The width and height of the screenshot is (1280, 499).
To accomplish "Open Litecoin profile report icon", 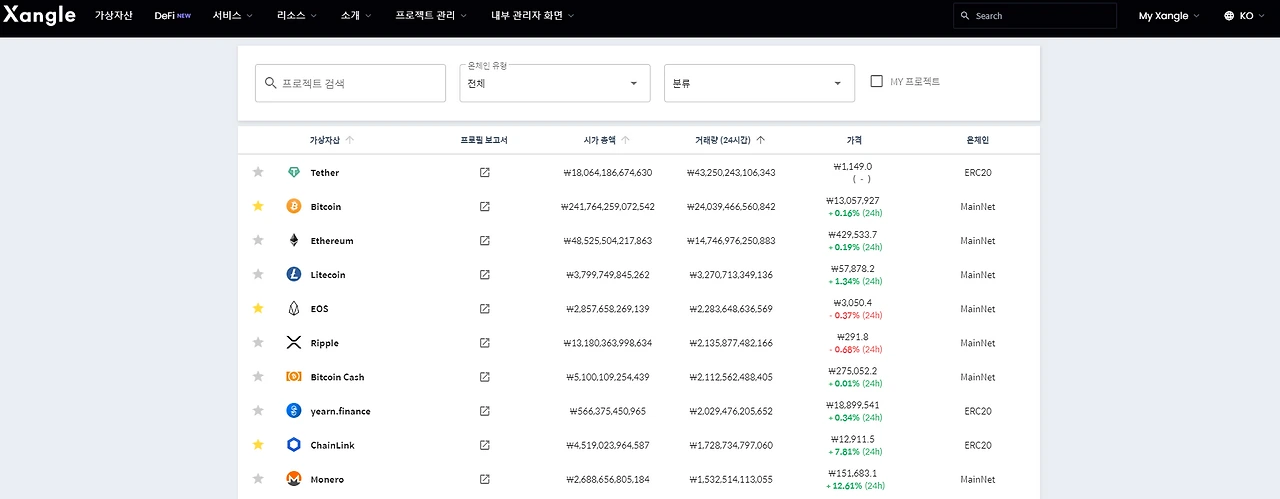I will click(x=484, y=275).
